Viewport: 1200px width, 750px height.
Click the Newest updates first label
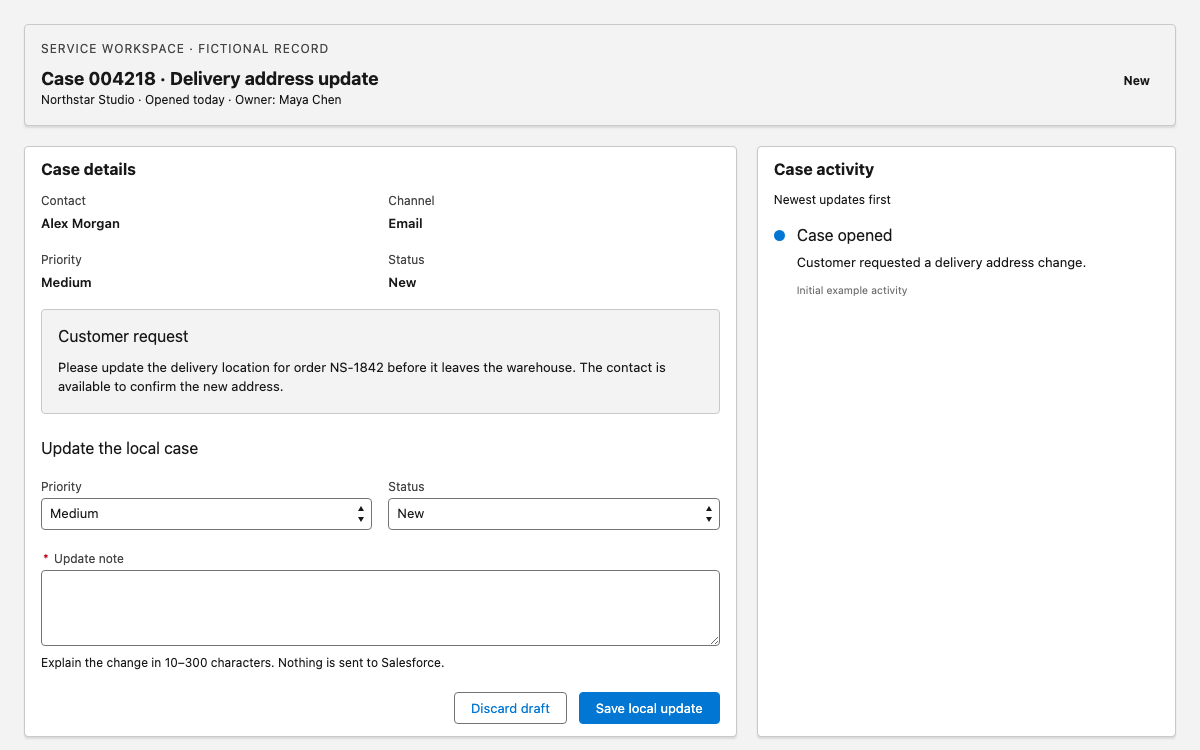tap(832, 200)
